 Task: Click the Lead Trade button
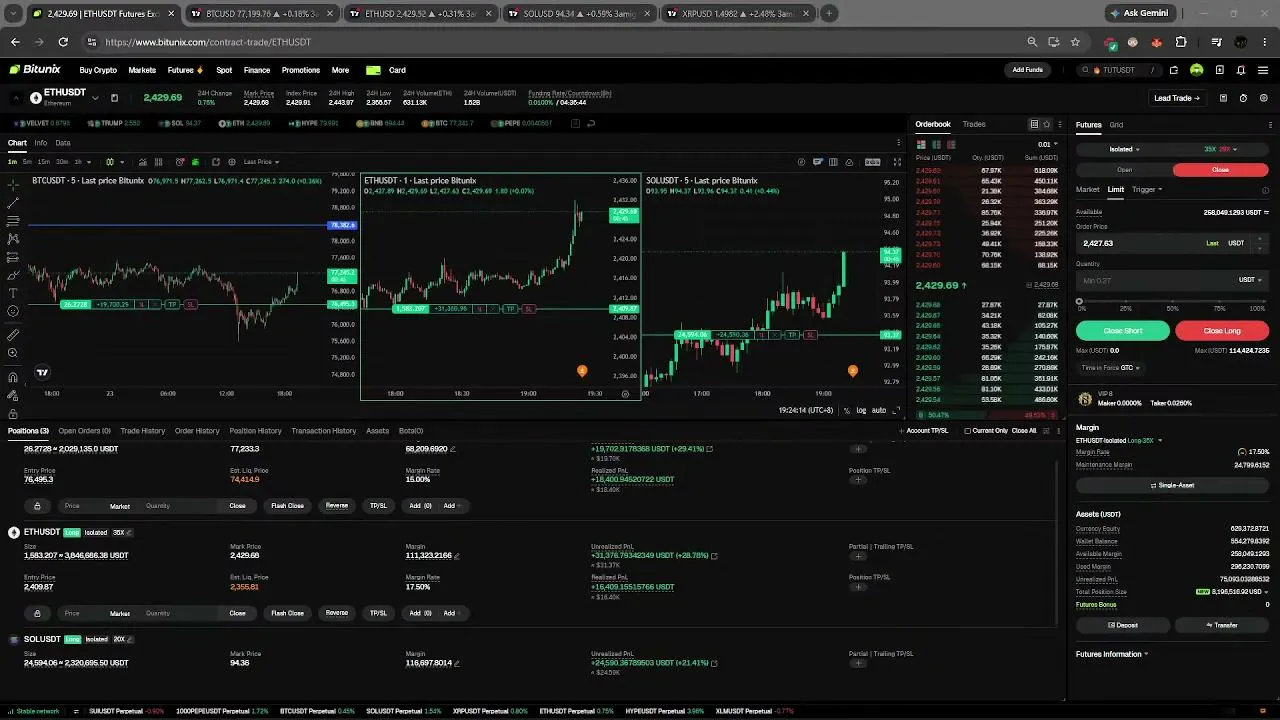pos(1177,98)
